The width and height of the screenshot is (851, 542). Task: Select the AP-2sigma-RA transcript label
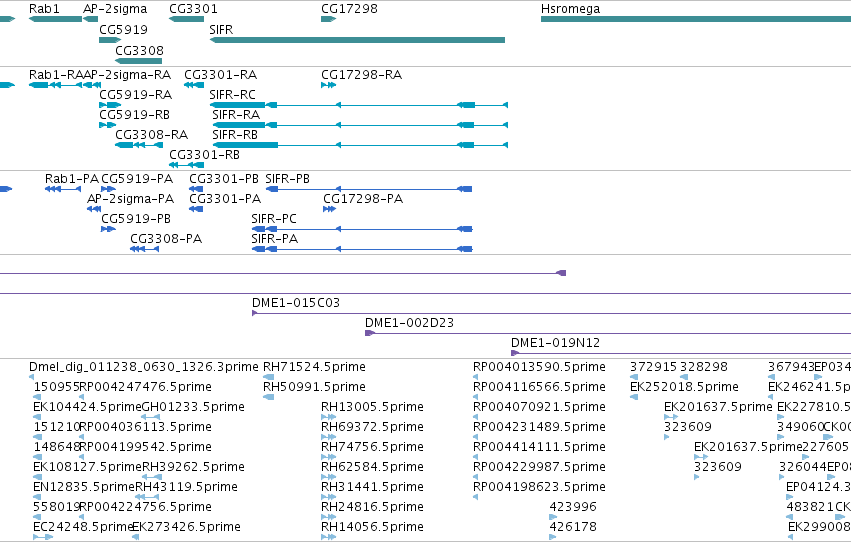tap(127, 75)
